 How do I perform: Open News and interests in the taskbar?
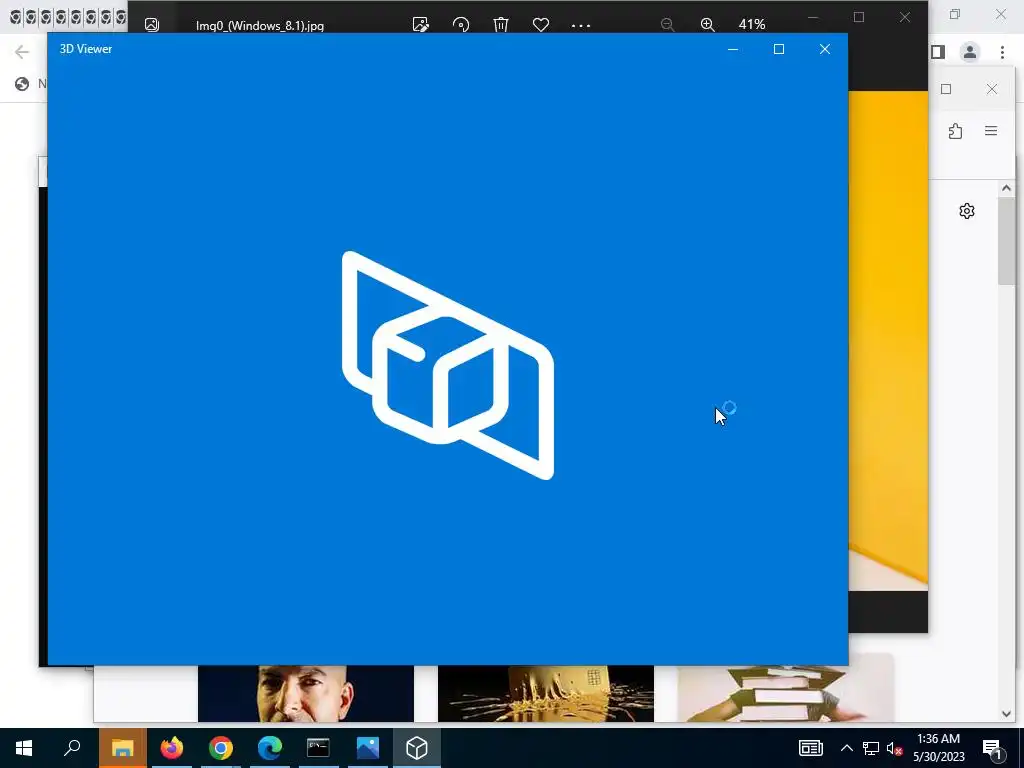point(810,748)
